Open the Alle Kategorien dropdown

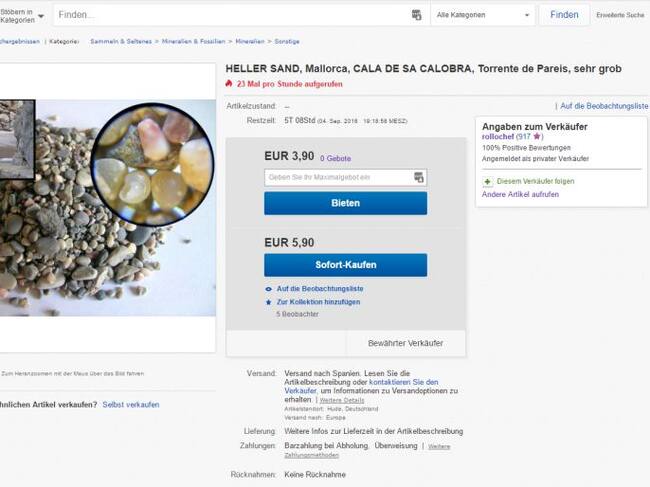(x=483, y=15)
